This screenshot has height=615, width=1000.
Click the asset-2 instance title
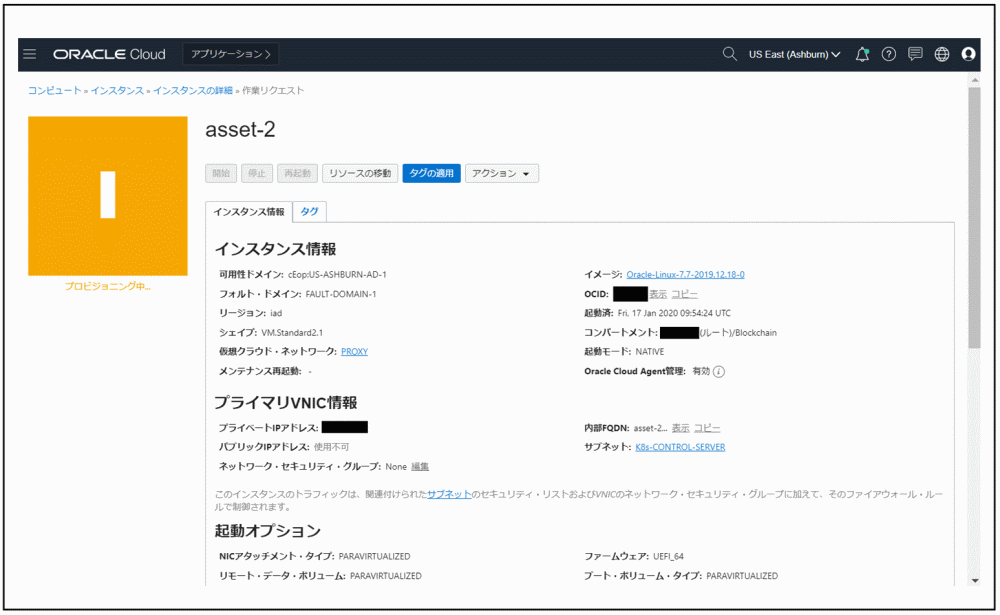(x=240, y=130)
